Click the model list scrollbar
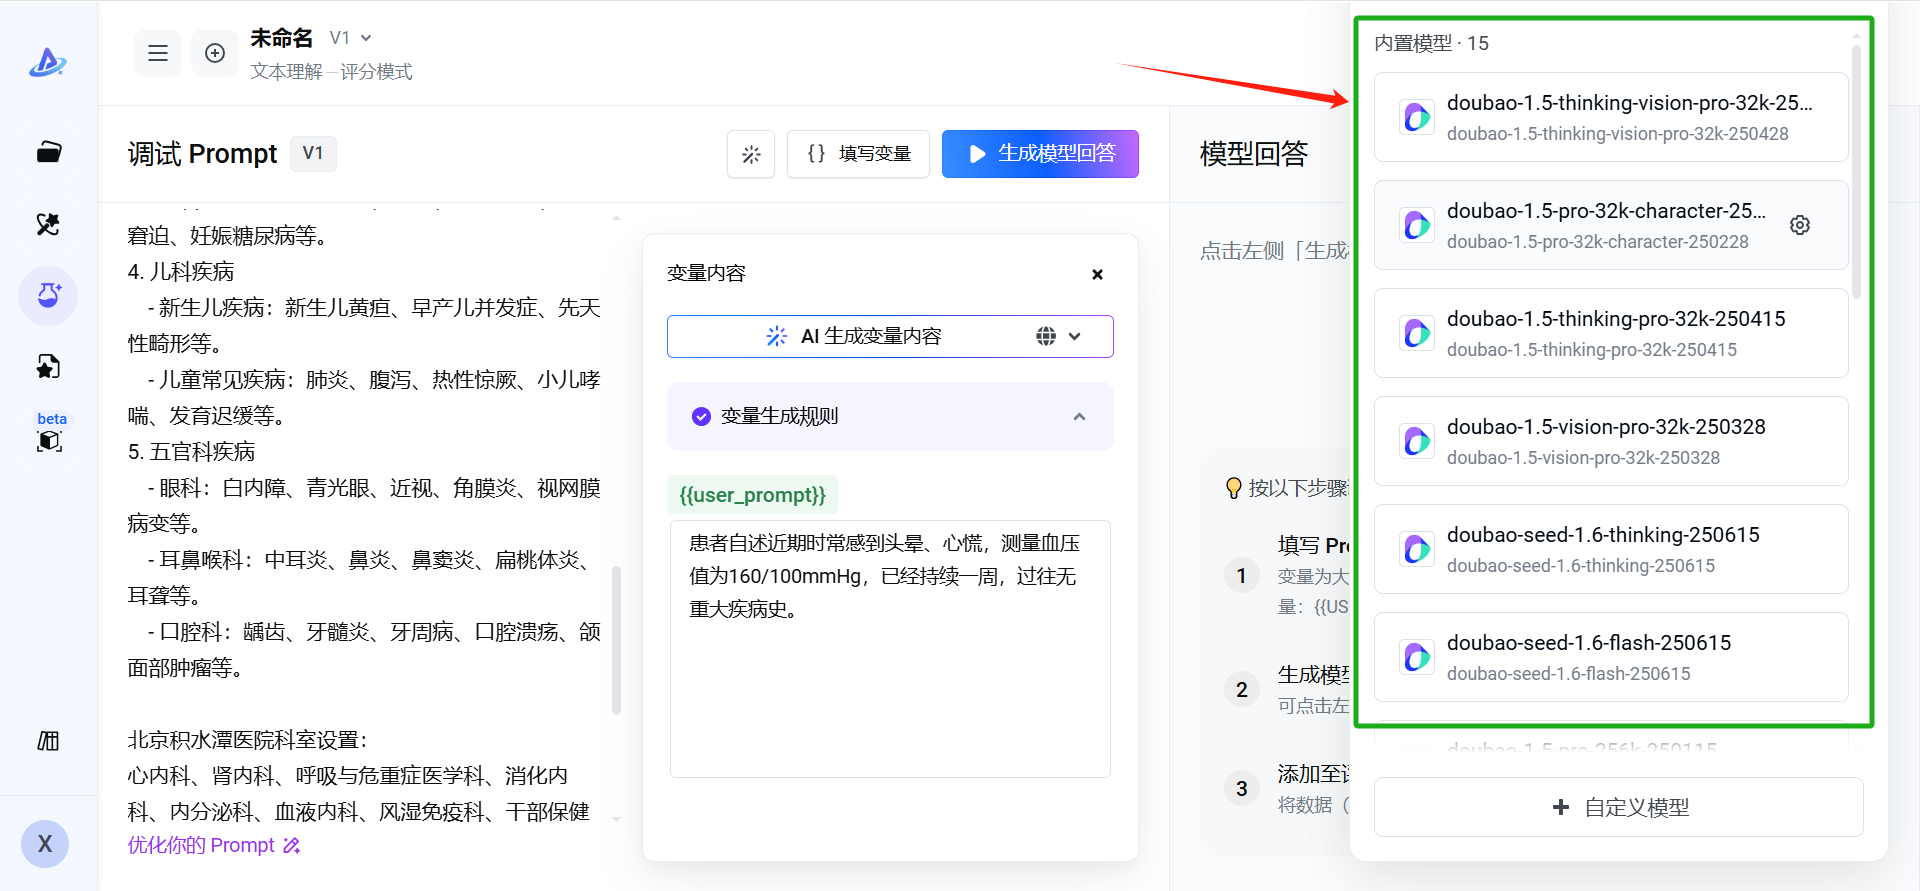1920x891 pixels. pyautogui.click(x=1856, y=170)
